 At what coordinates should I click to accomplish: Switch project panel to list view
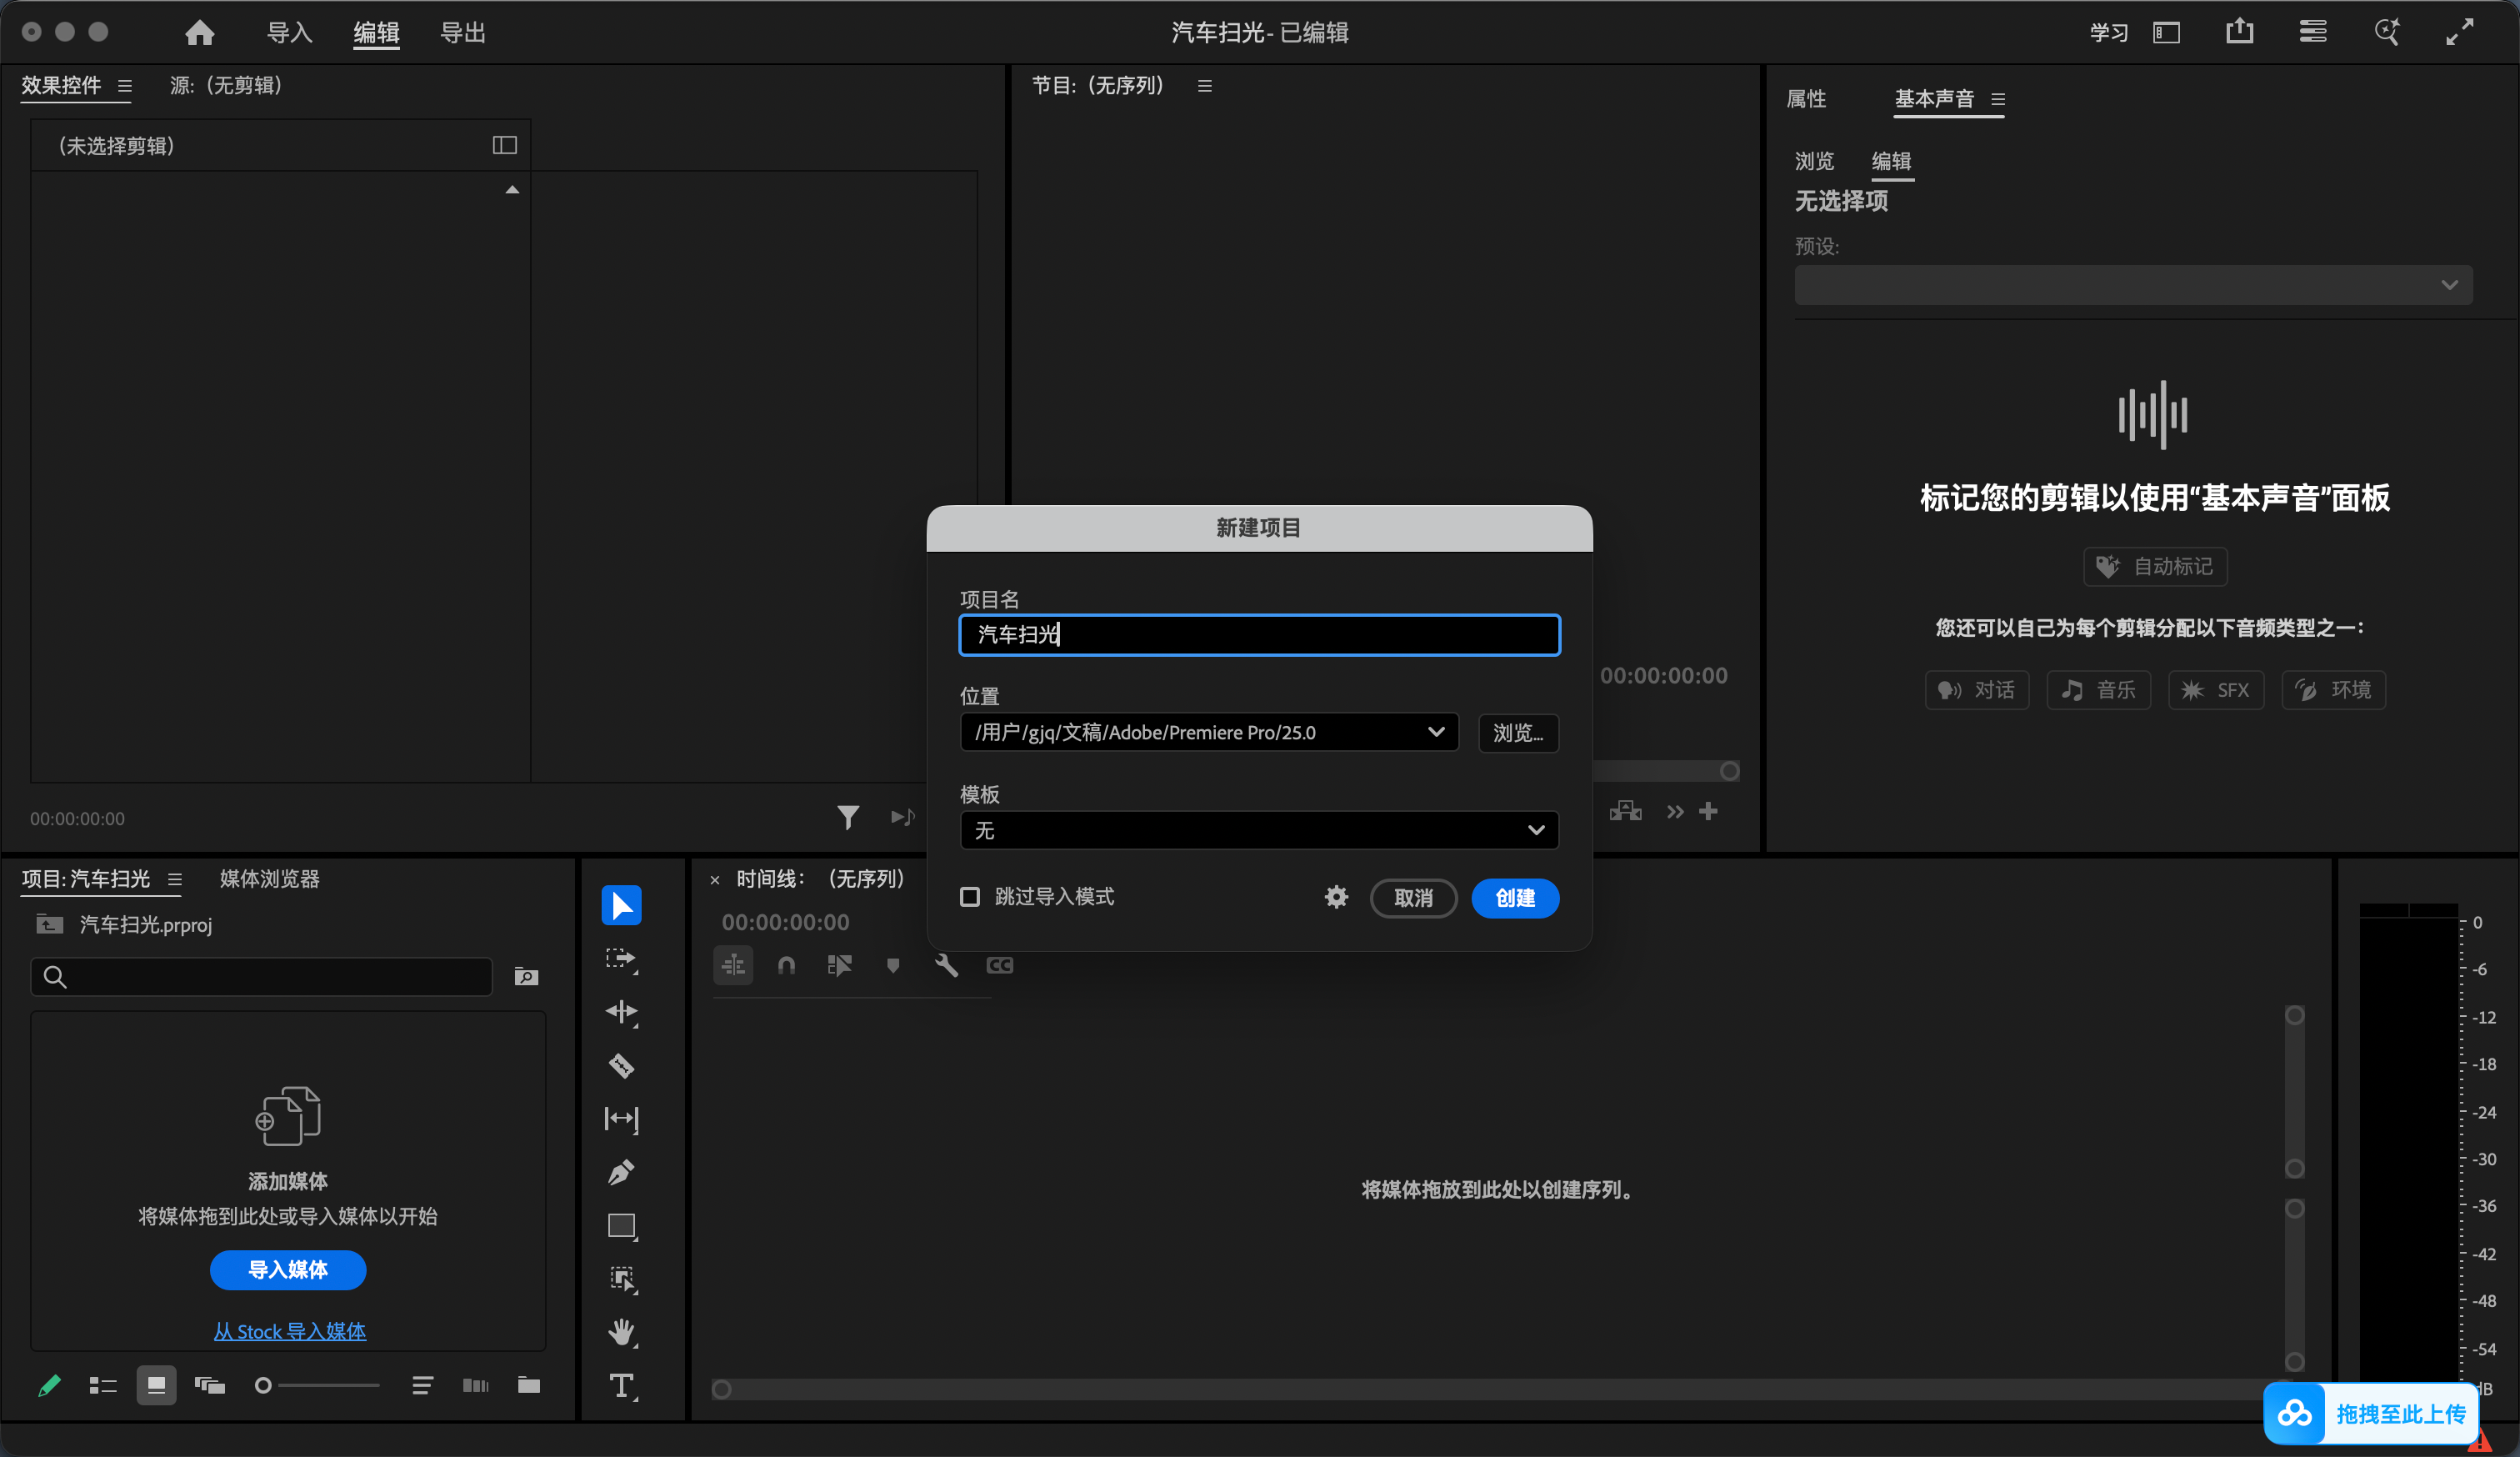coord(103,1385)
